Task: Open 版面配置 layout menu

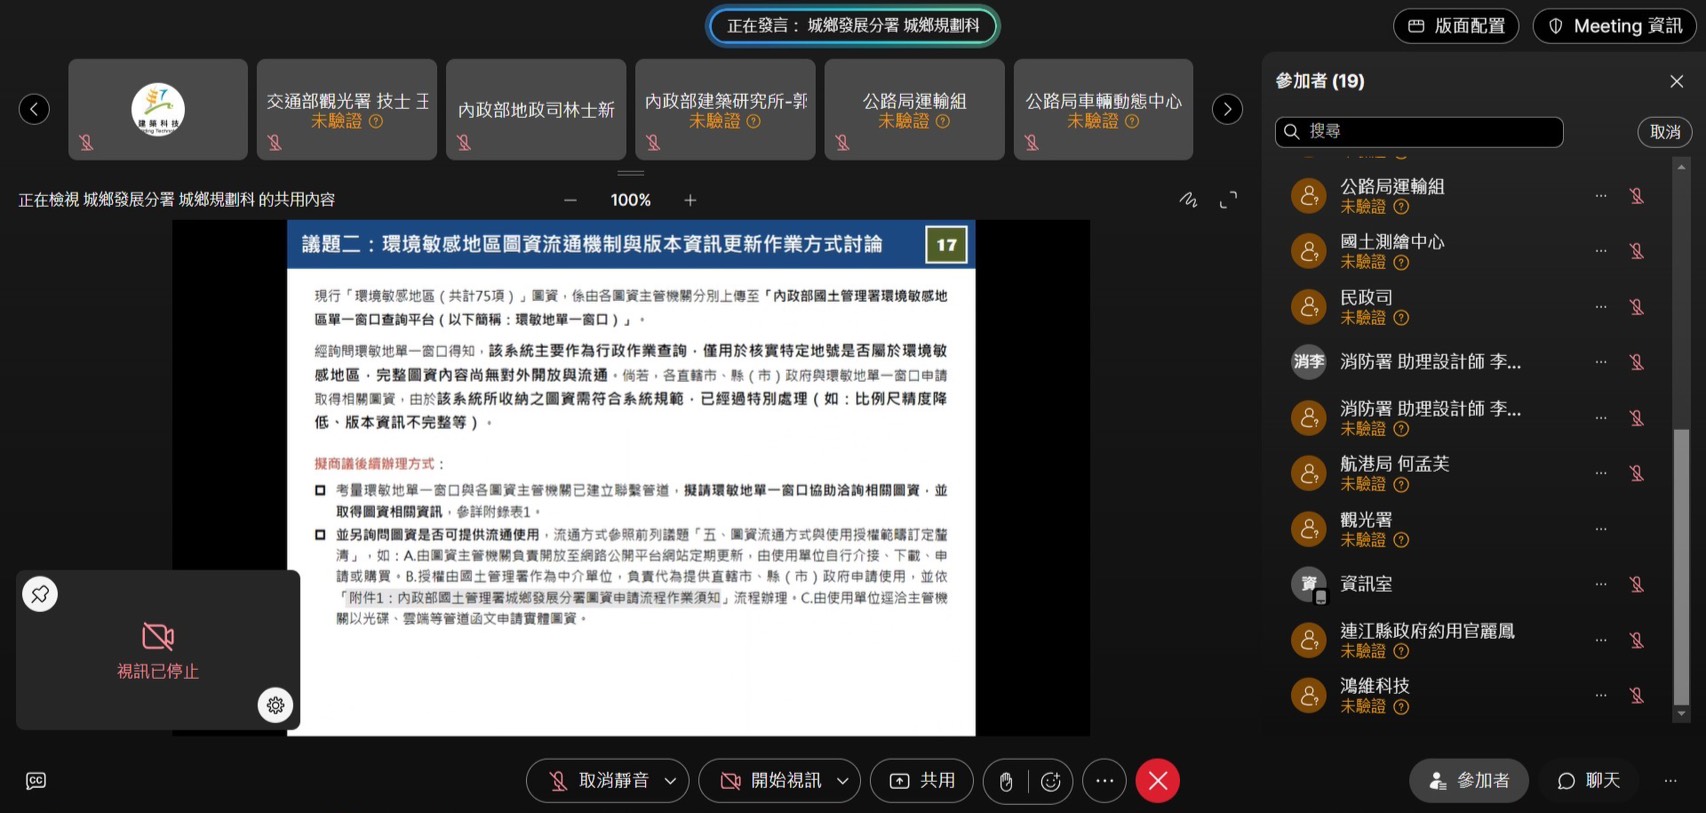Action: coord(1456,26)
